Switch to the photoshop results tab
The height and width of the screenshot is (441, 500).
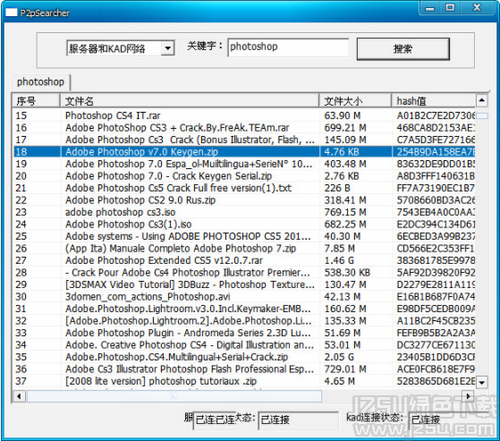(41, 82)
